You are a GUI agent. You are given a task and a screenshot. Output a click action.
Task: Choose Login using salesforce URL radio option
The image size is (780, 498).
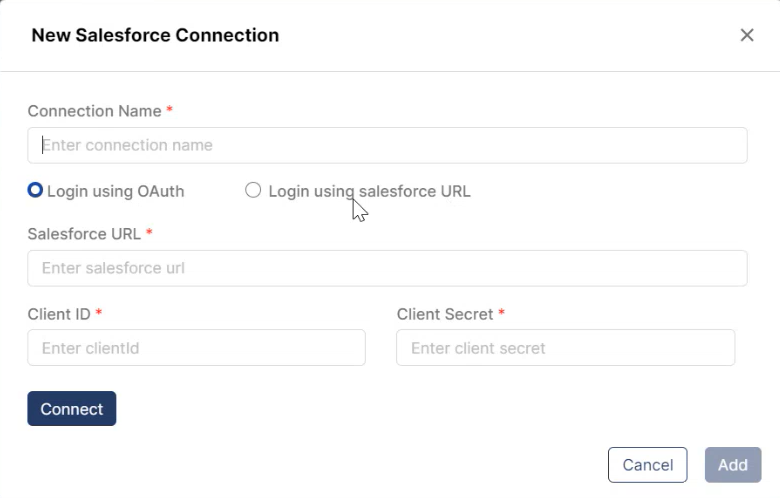click(253, 190)
